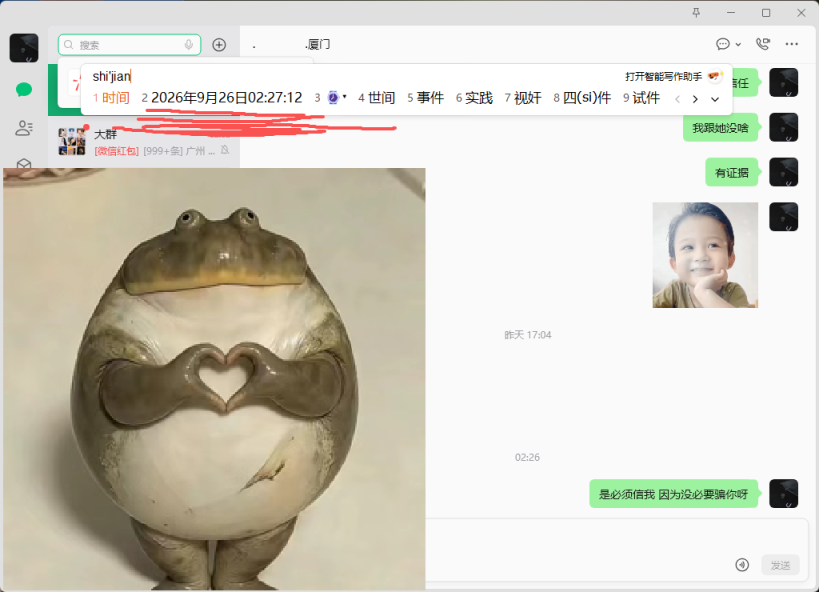Click the microphone icon in search box
This screenshot has height=592, width=819.
pos(189,45)
